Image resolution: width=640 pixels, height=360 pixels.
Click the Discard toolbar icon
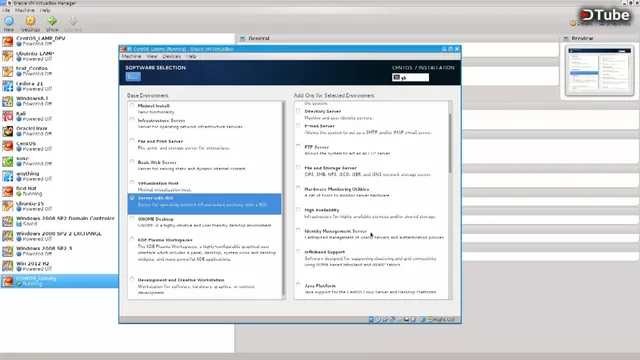click(73, 21)
